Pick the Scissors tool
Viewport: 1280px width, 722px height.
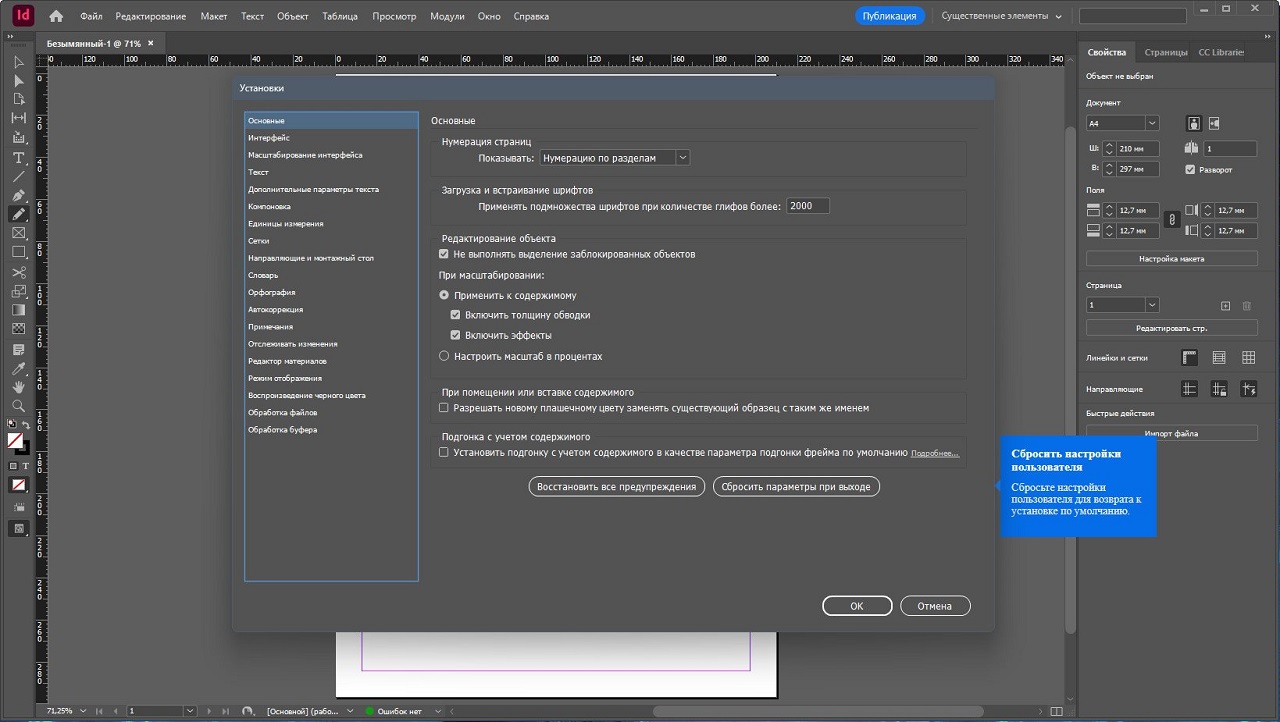18,272
